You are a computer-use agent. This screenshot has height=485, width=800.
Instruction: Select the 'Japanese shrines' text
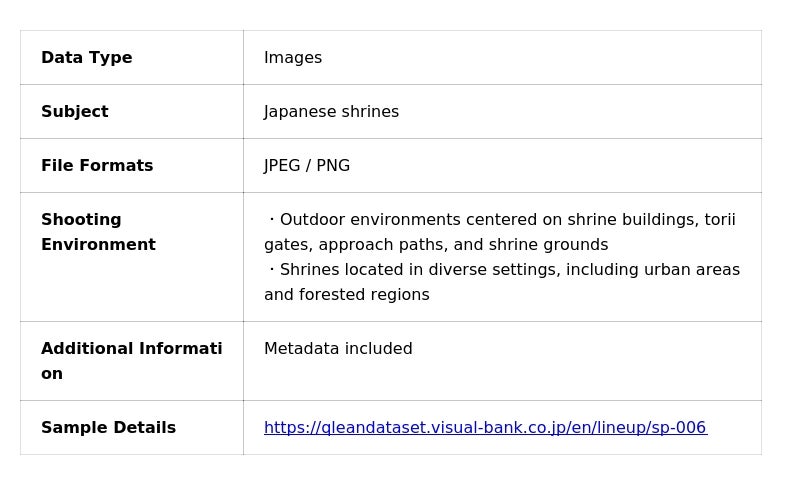(331, 112)
